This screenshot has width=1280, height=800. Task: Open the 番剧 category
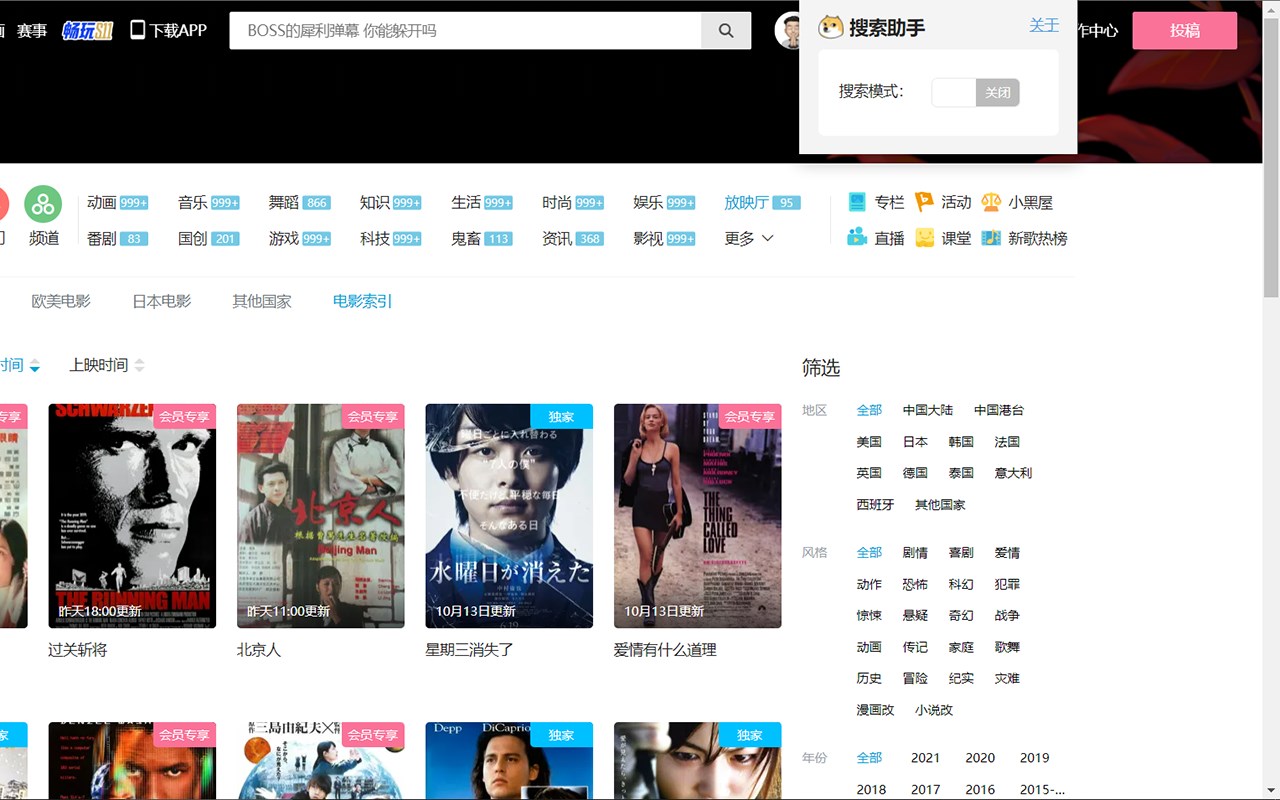click(x=102, y=238)
